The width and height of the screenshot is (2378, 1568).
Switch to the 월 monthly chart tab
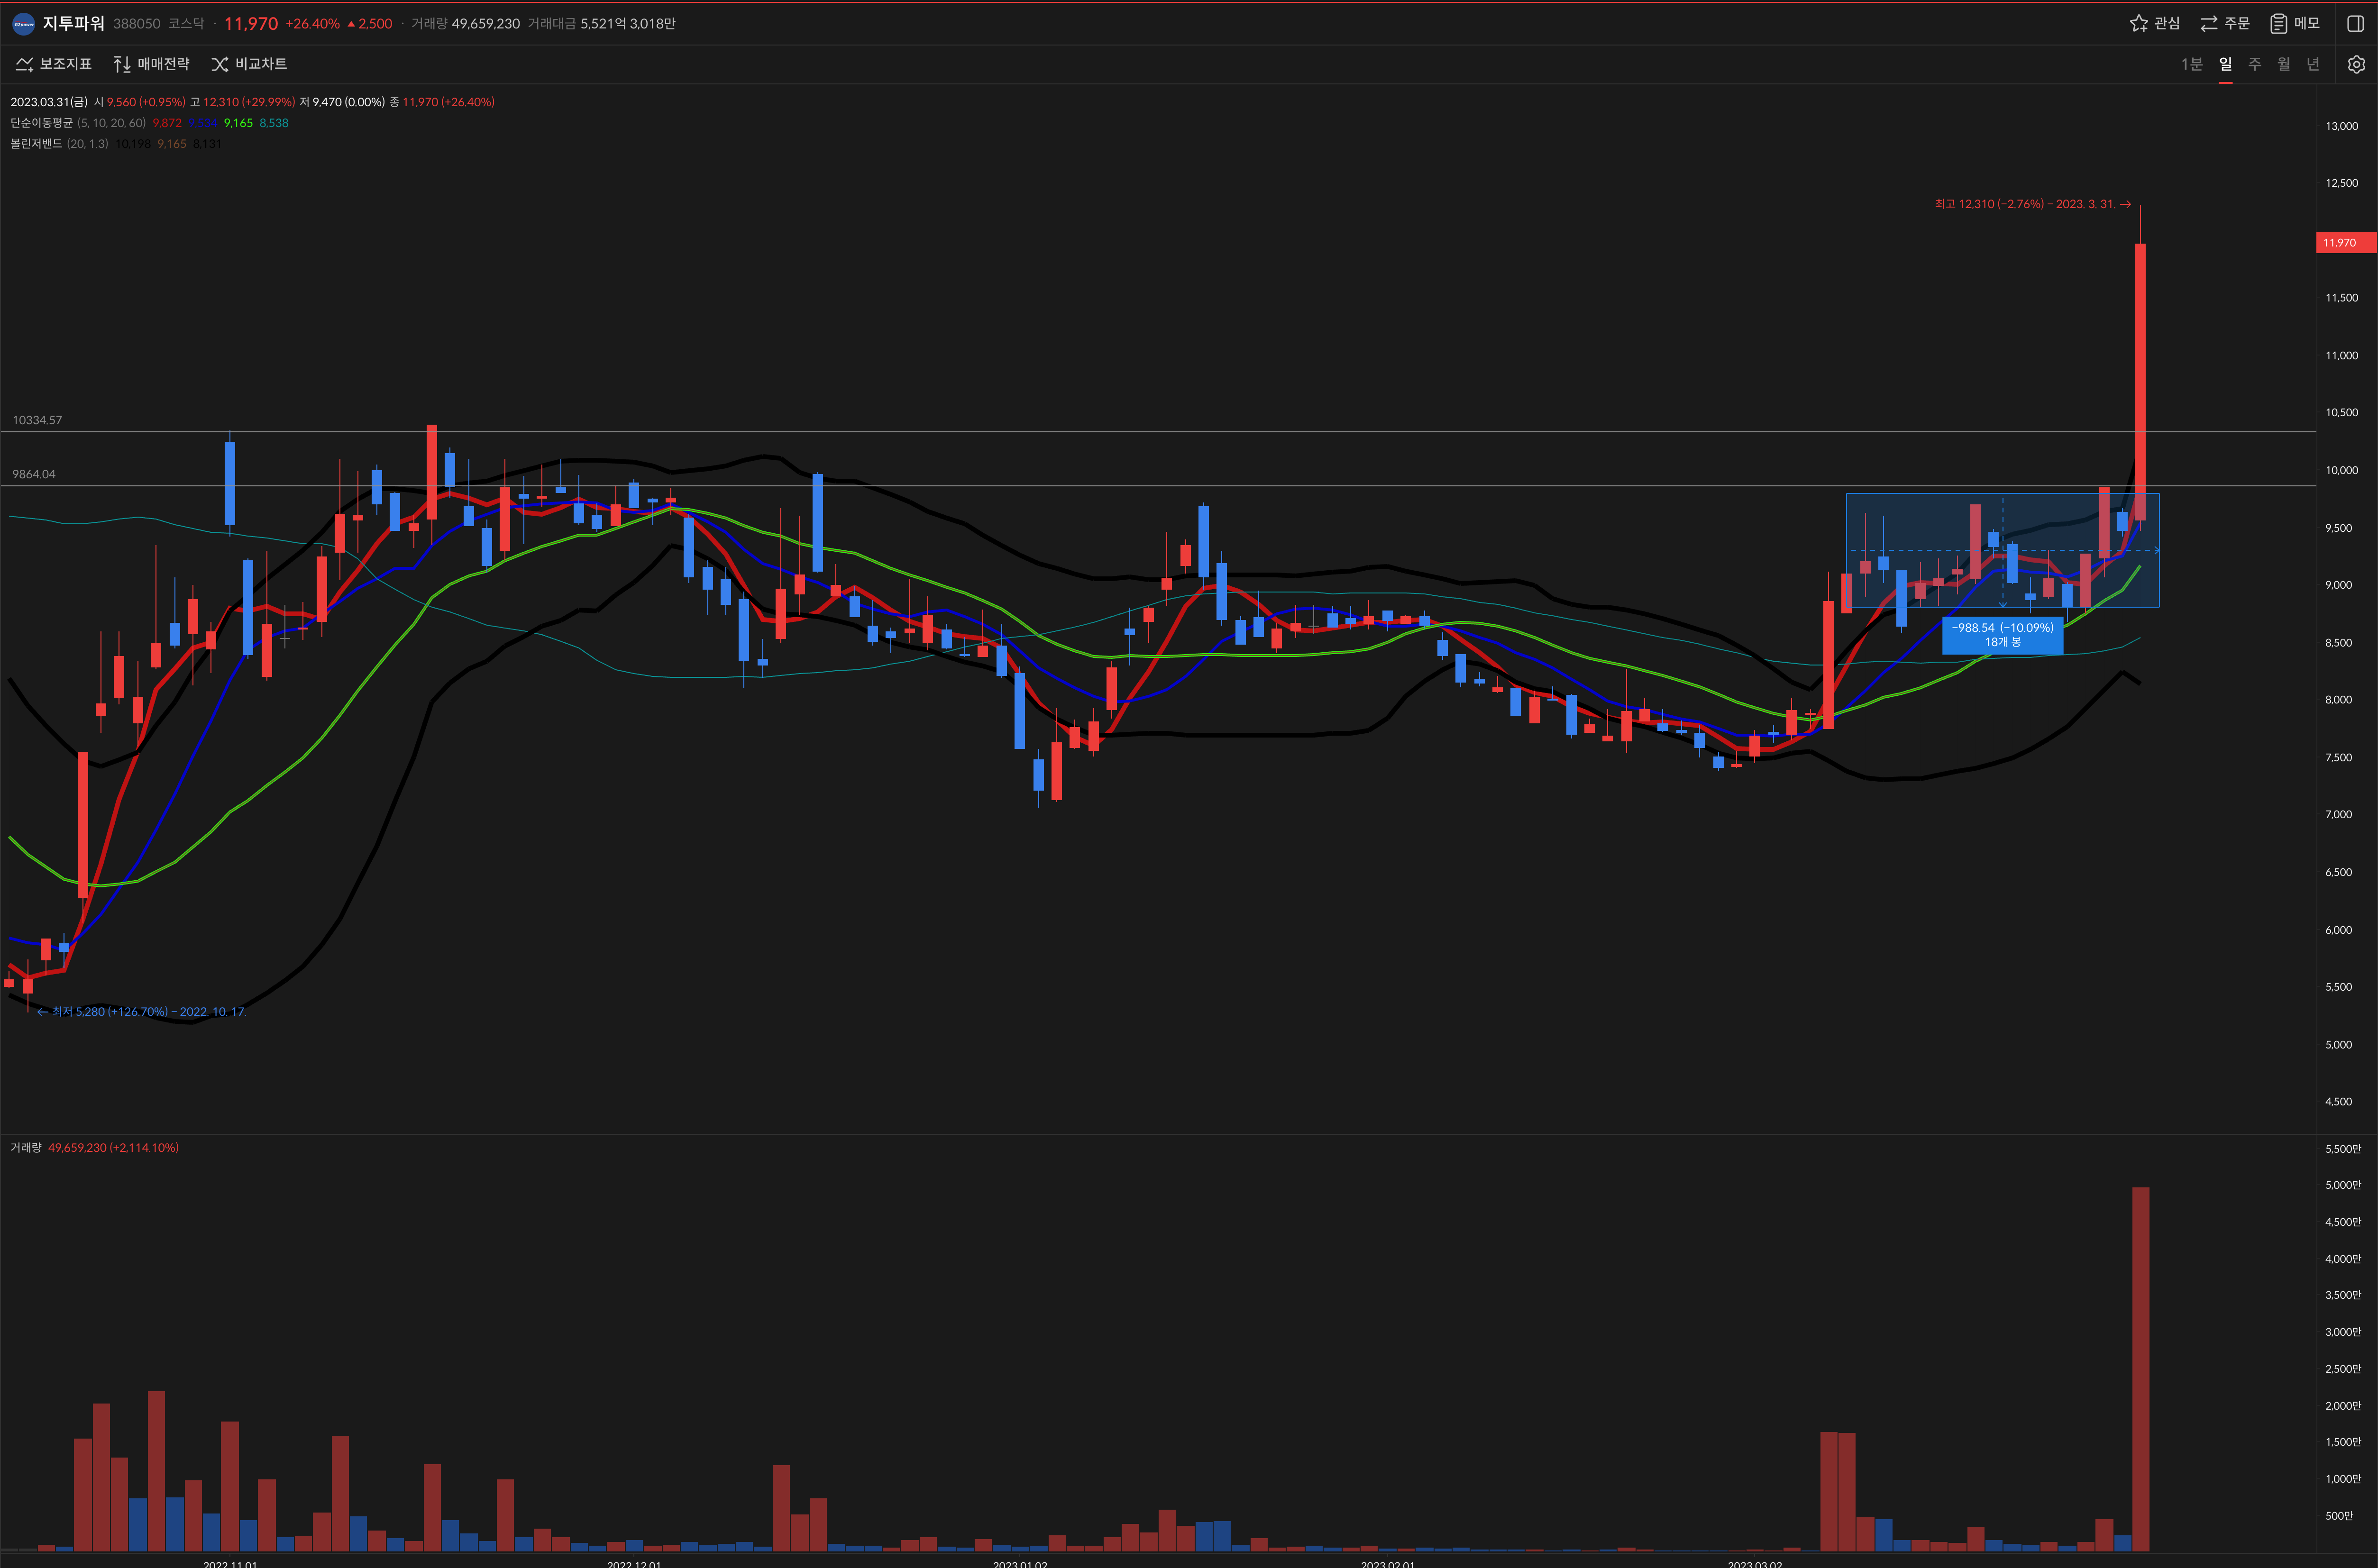pyautogui.click(x=2283, y=64)
